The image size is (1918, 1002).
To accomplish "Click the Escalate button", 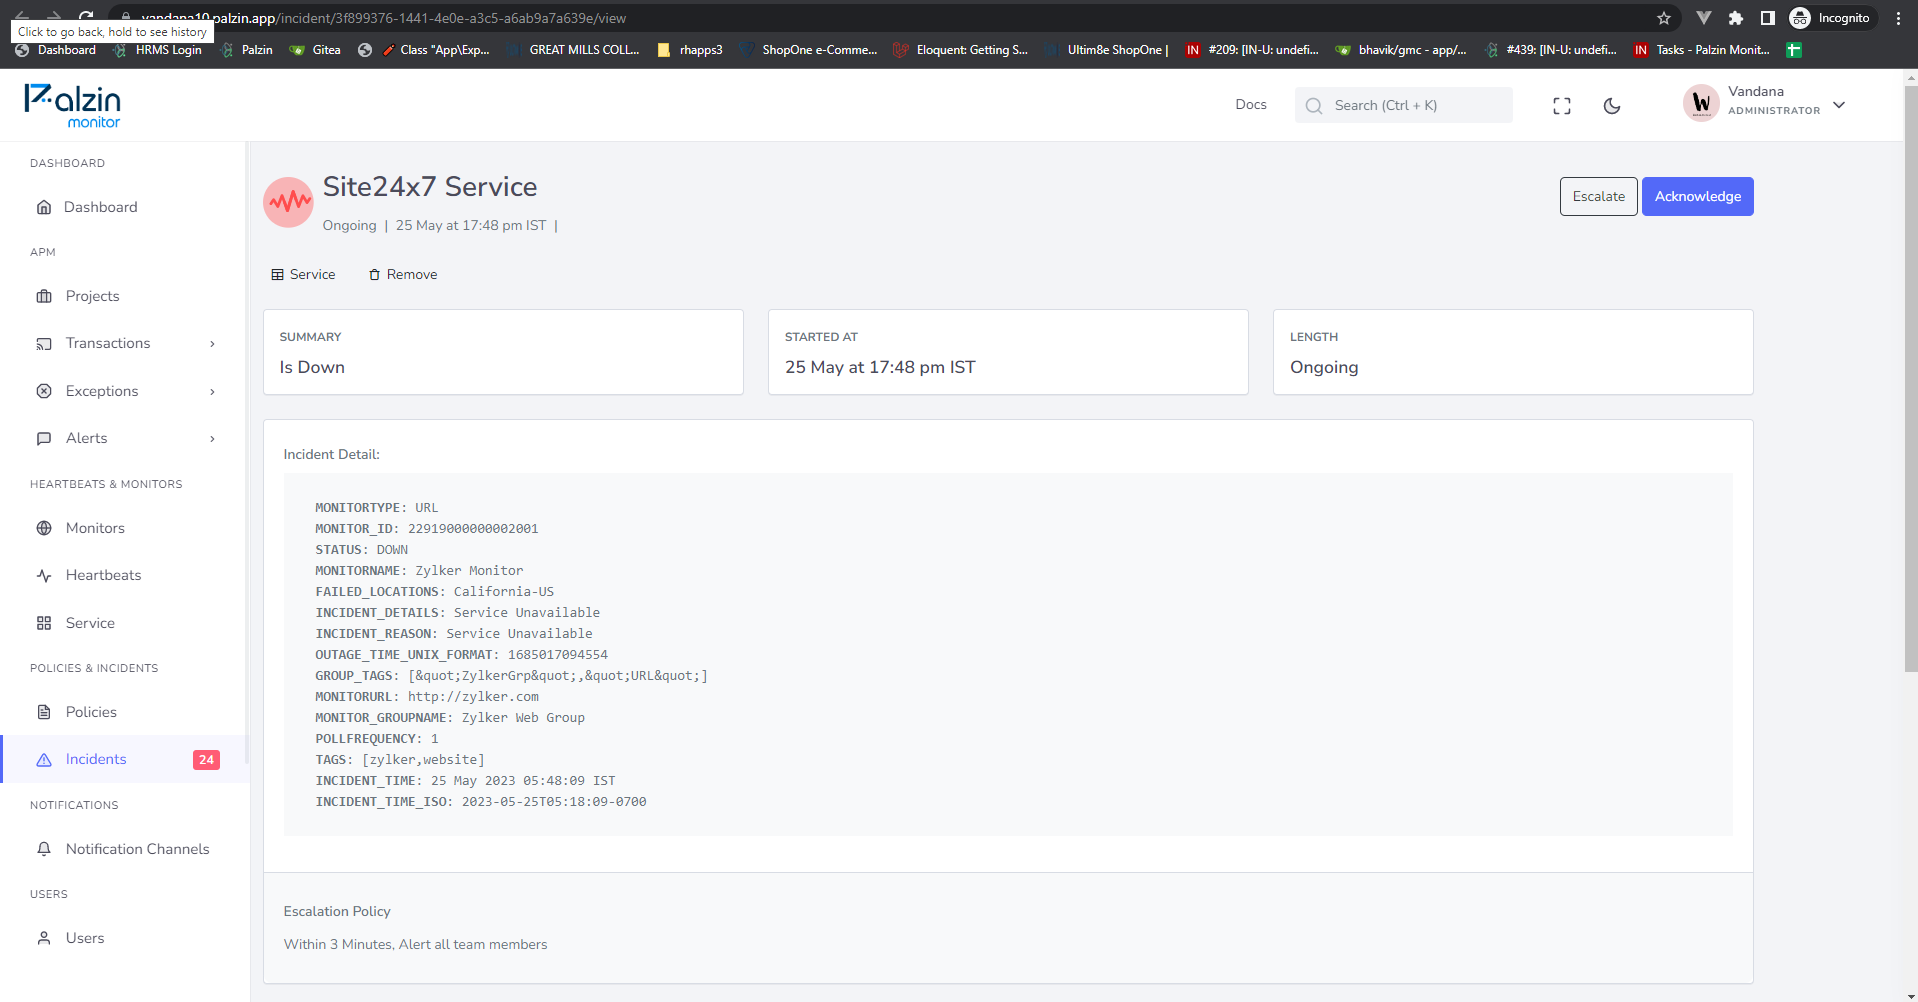I will [x=1598, y=196].
